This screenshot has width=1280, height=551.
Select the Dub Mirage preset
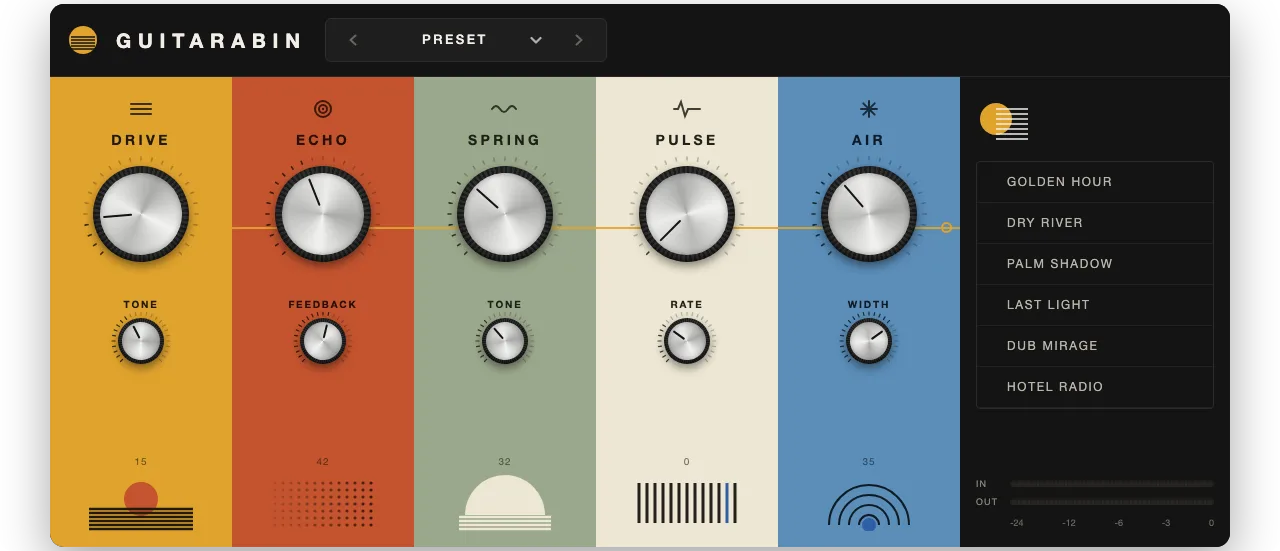1095,346
